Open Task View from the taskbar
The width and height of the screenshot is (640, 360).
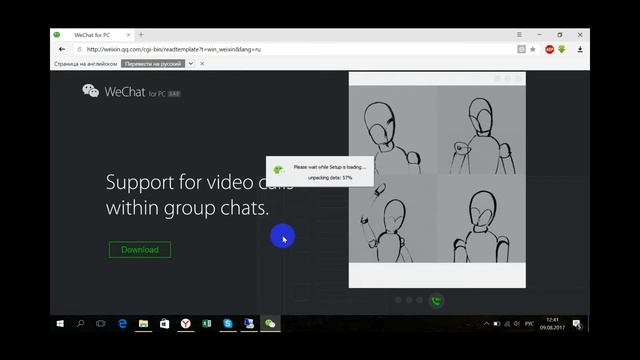(100, 324)
